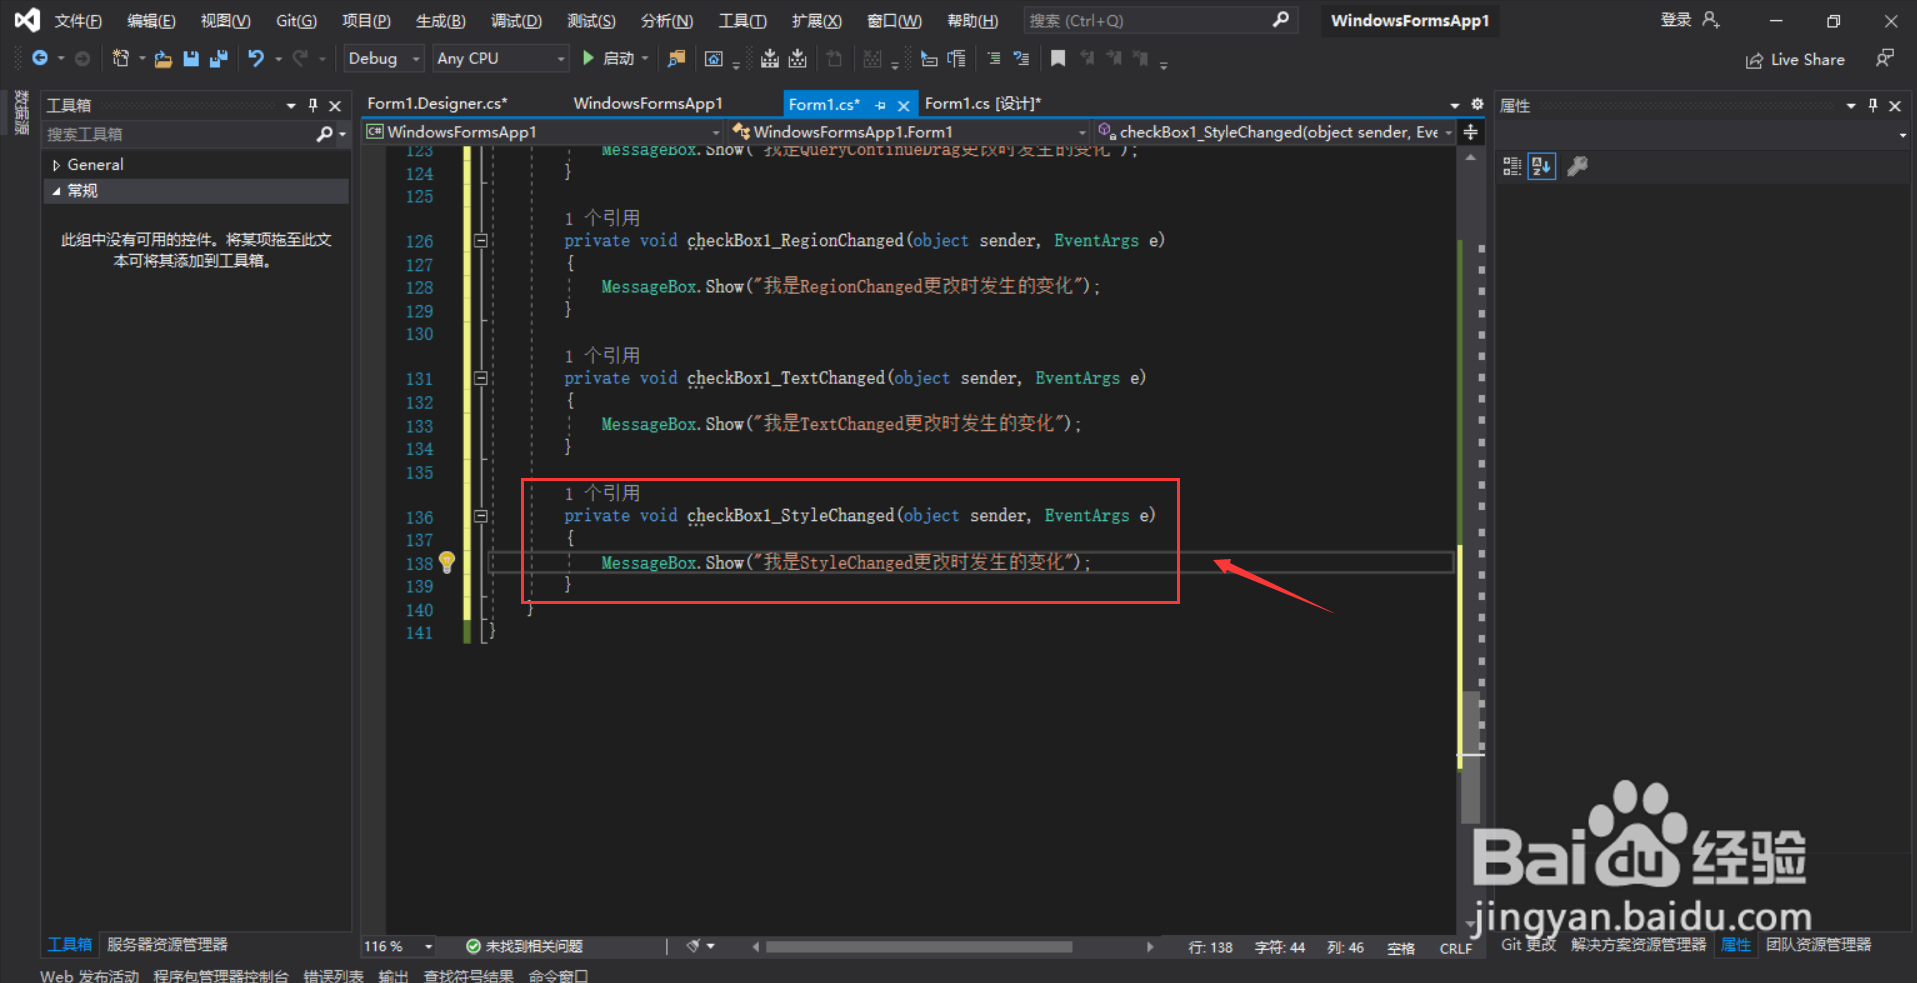The image size is (1917, 983).
Task: Sort properties alphabetically icon
Action: coord(1542,167)
